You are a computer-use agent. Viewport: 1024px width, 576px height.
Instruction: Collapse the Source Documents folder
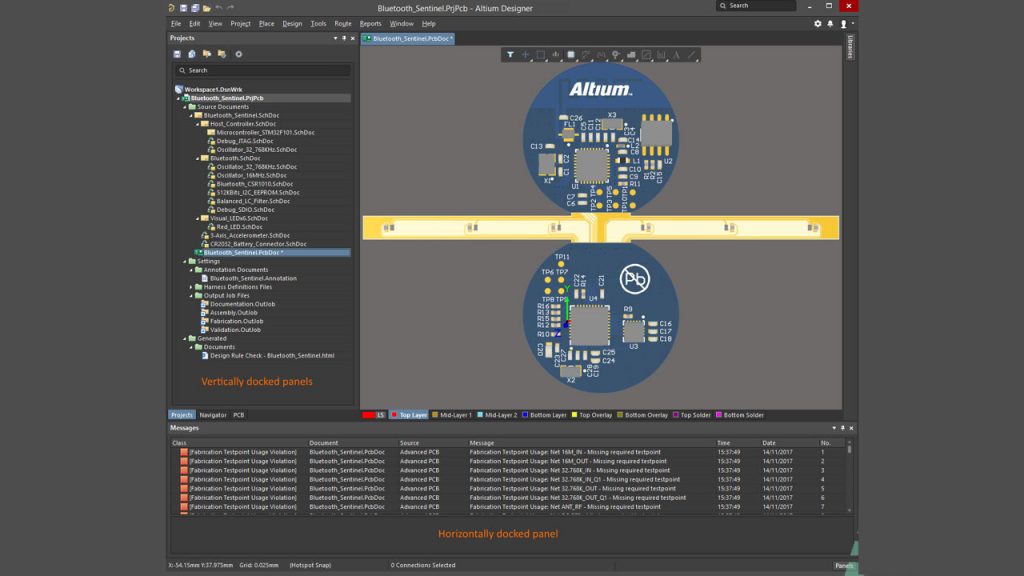[x=185, y=105]
